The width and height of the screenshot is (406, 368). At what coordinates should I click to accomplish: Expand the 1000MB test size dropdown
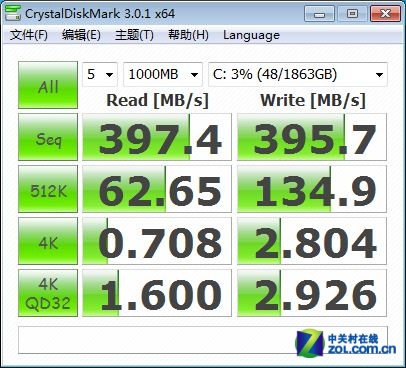163,74
